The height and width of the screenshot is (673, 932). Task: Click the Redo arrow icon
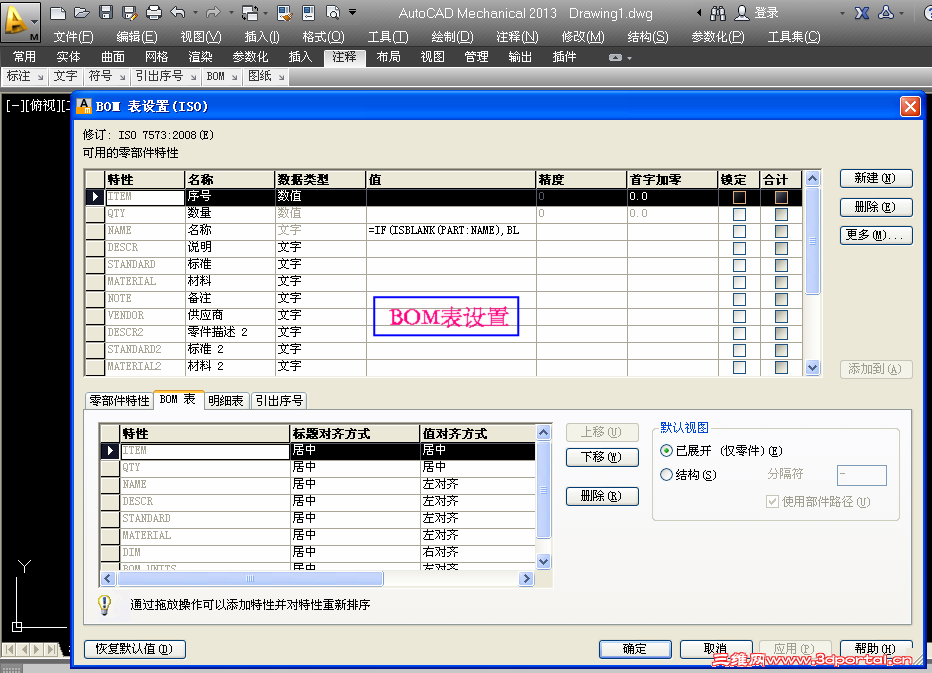coord(212,12)
